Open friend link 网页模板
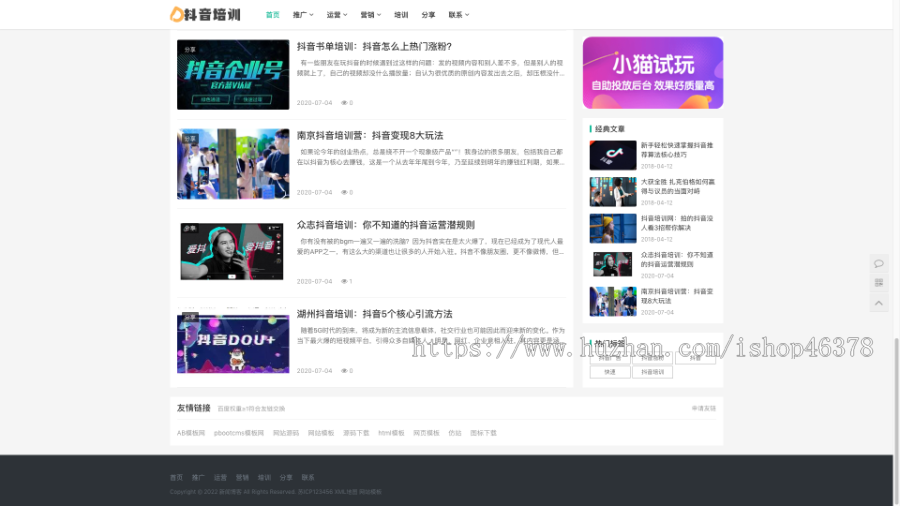 coord(426,433)
